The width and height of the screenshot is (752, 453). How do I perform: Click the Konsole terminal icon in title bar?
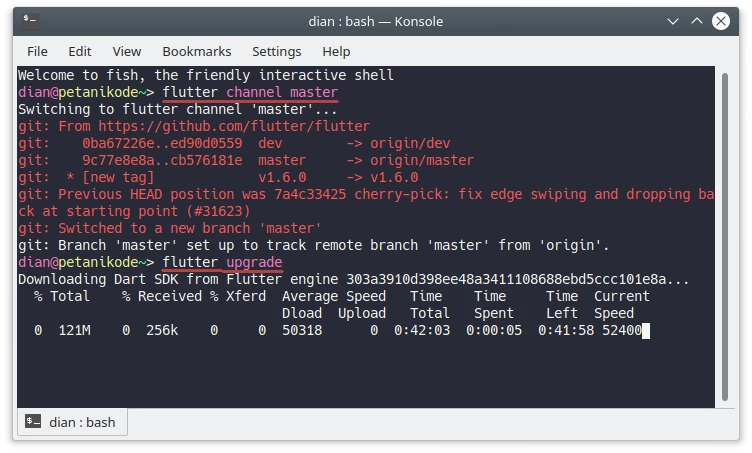(31, 21)
